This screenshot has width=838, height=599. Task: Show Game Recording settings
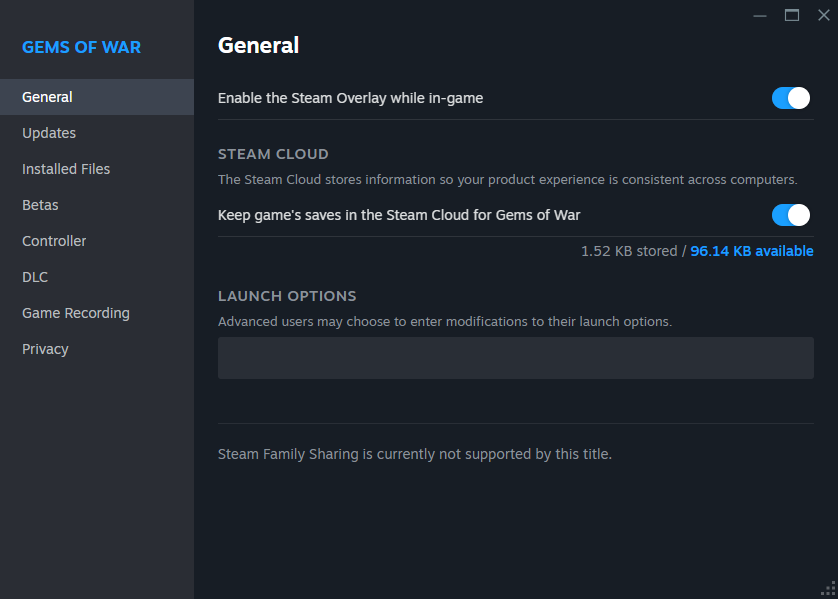[x=97, y=313]
